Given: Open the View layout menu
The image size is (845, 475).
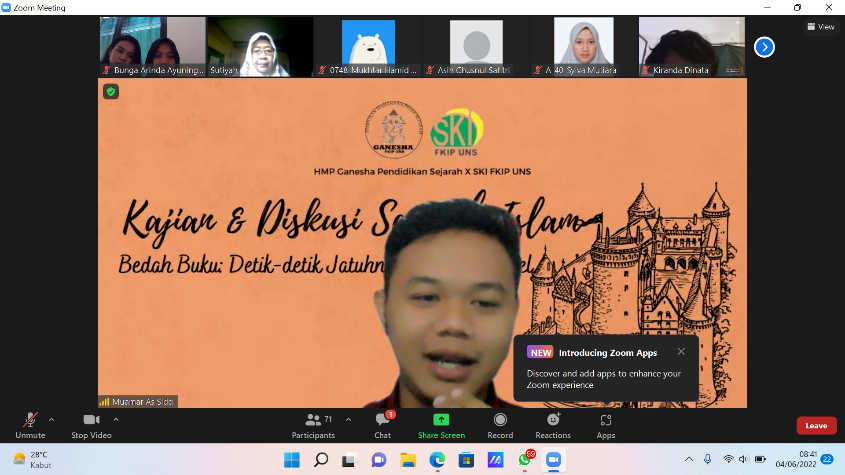Looking at the screenshot, I should [820, 27].
